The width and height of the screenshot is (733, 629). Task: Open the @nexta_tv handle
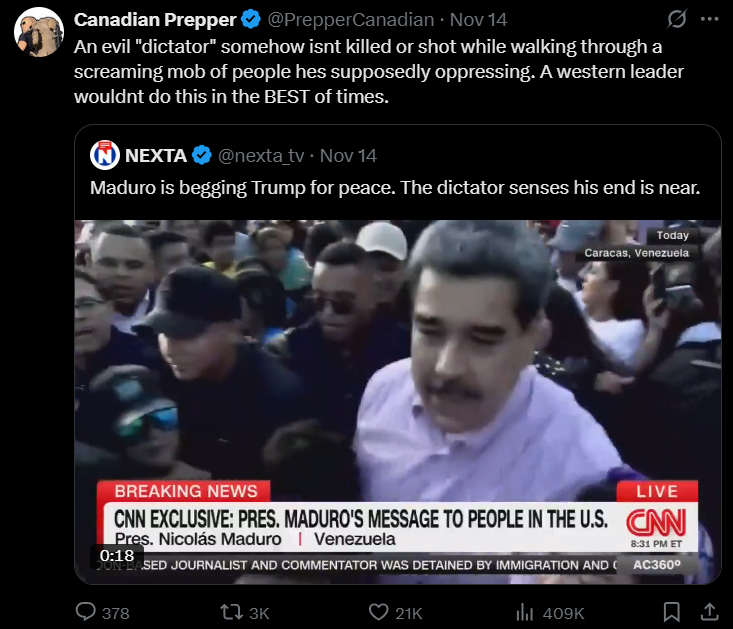pyautogui.click(x=261, y=156)
